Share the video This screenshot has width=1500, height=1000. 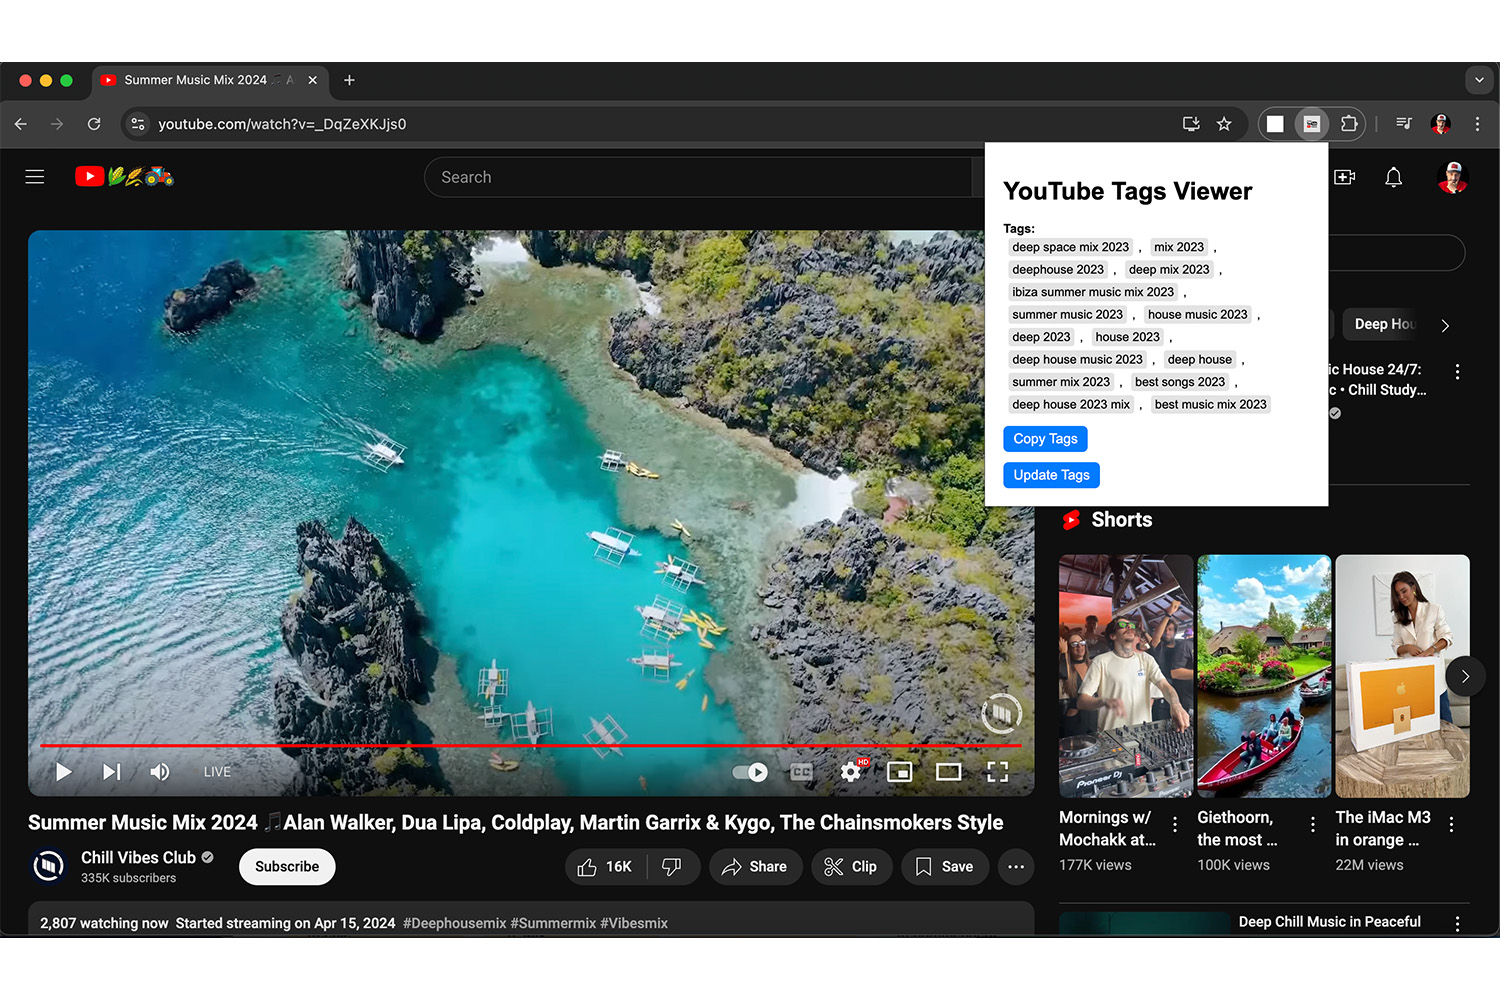pyautogui.click(x=754, y=867)
